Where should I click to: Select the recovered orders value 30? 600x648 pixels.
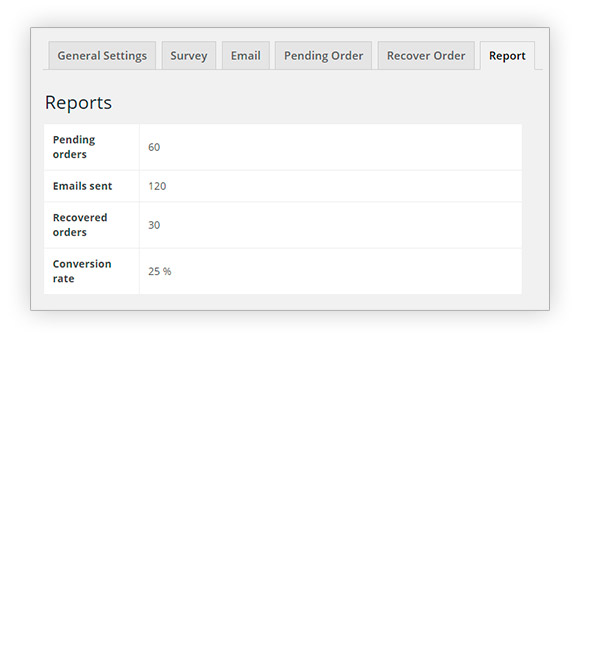coord(154,225)
